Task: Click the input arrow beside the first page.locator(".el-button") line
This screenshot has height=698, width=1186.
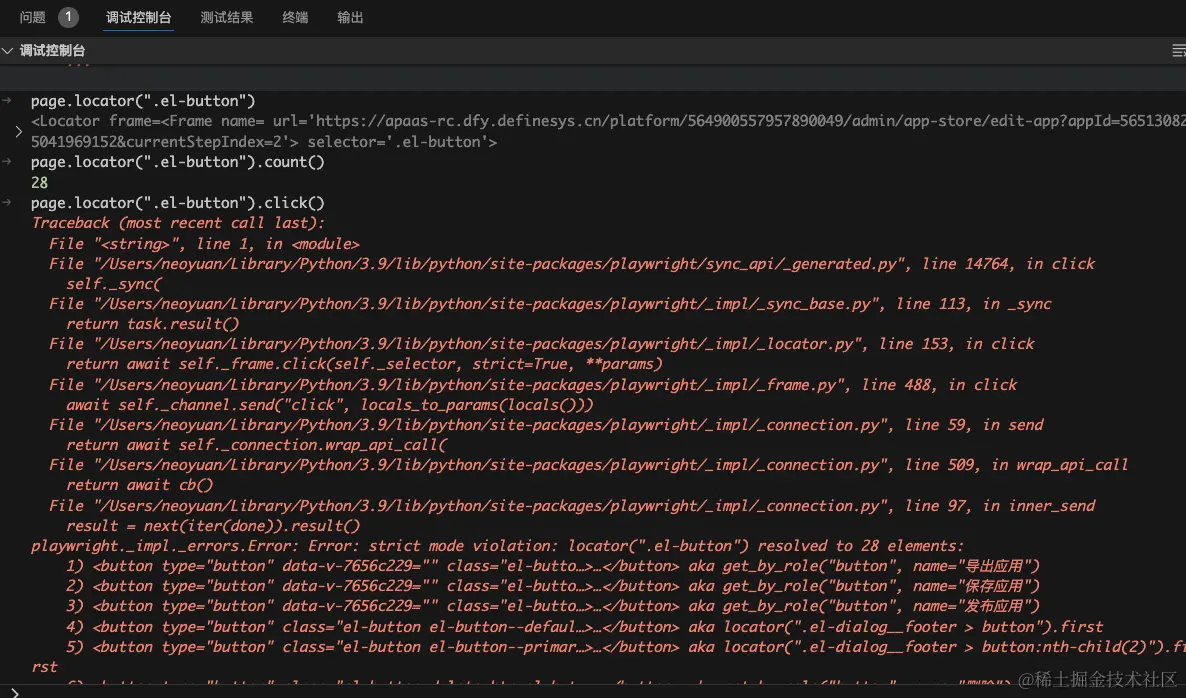Action: pos(7,101)
